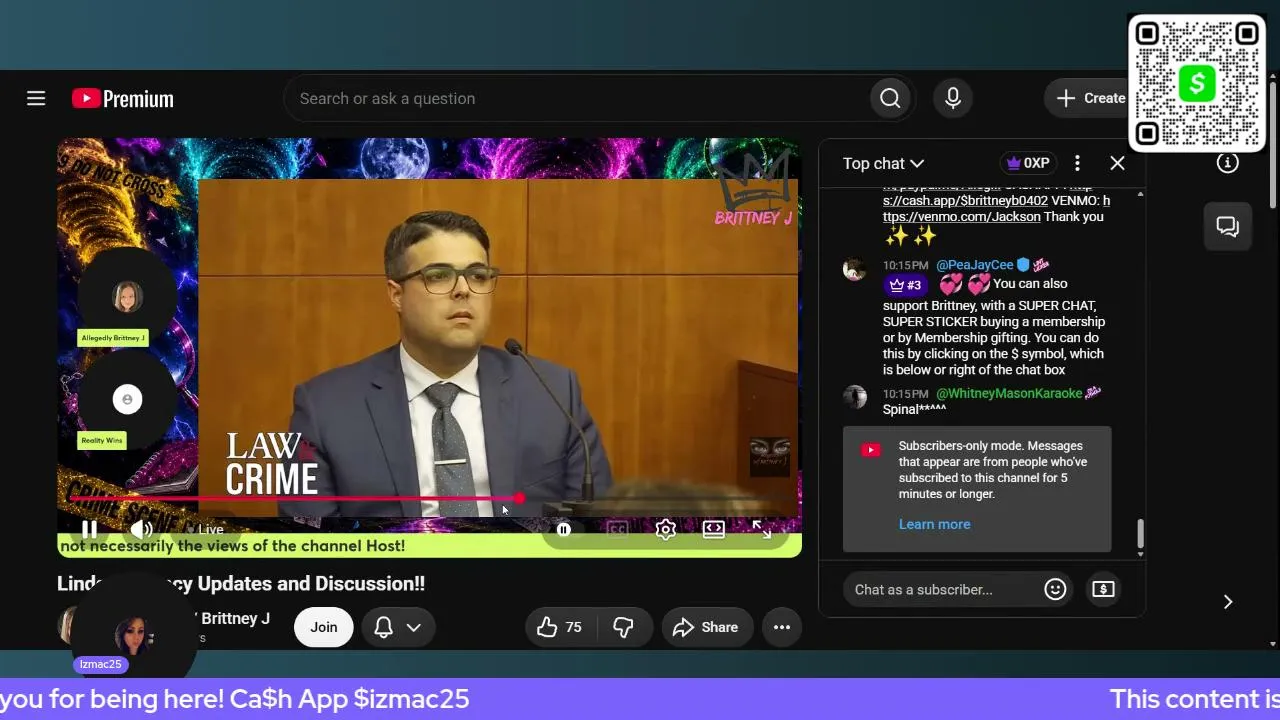
Task: Open @PeaJayCee's chat profile
Action: [x=975, y=265]
